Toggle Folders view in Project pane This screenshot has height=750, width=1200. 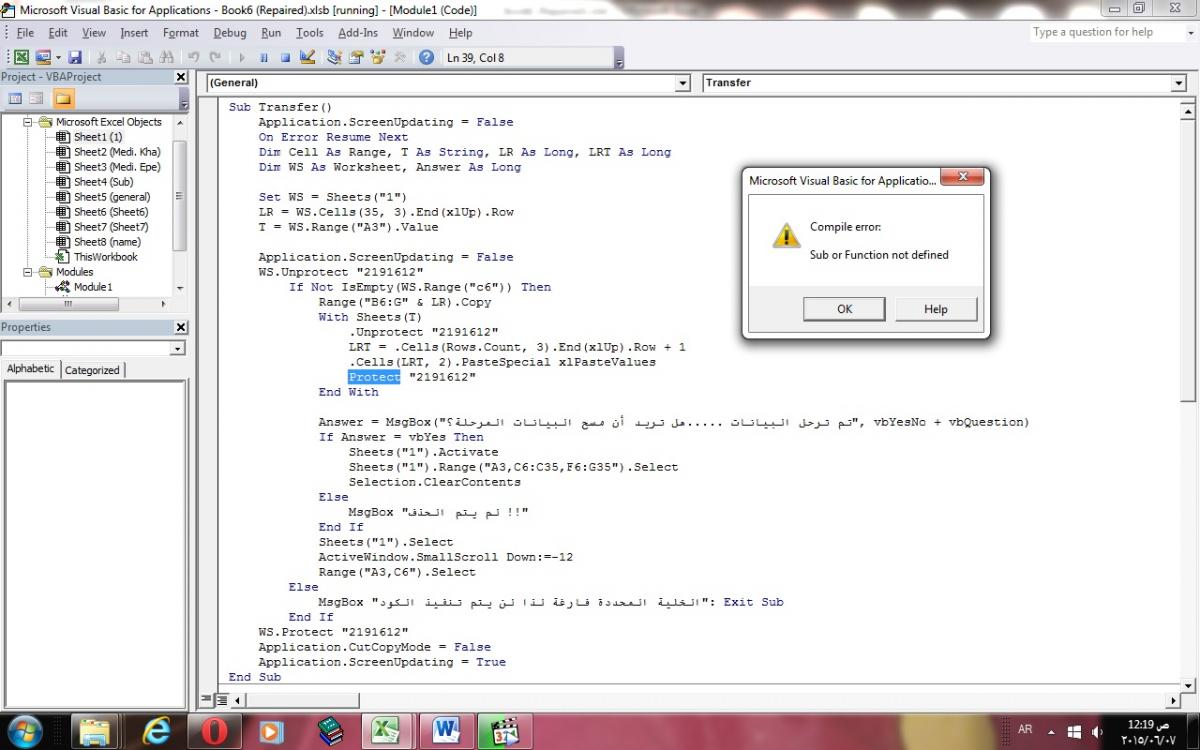(63, 98)
